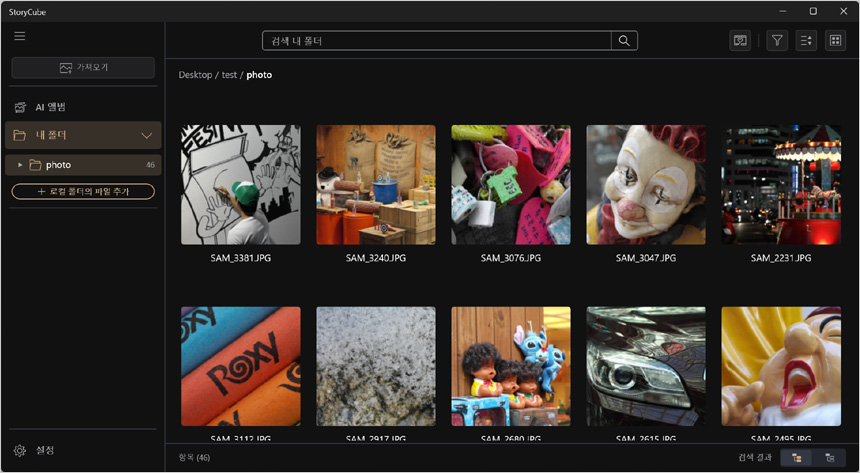Image resolution: width=860 pixels, height=473 pixels.
Task: Toggle search results to highlighted folder tree view
Action: [796, 457]
